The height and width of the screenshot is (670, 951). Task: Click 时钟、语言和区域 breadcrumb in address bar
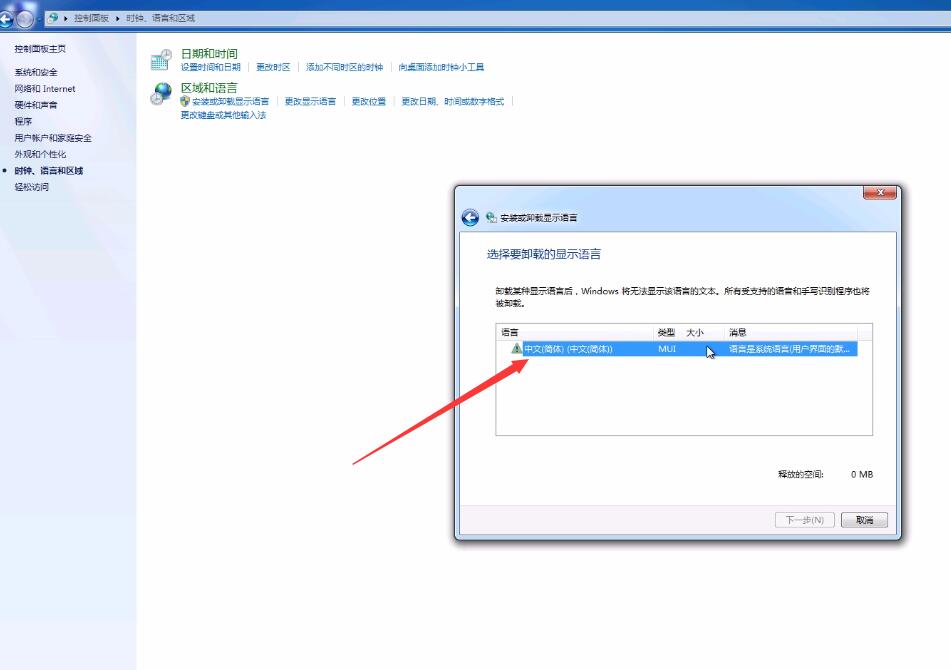point(160,18)
